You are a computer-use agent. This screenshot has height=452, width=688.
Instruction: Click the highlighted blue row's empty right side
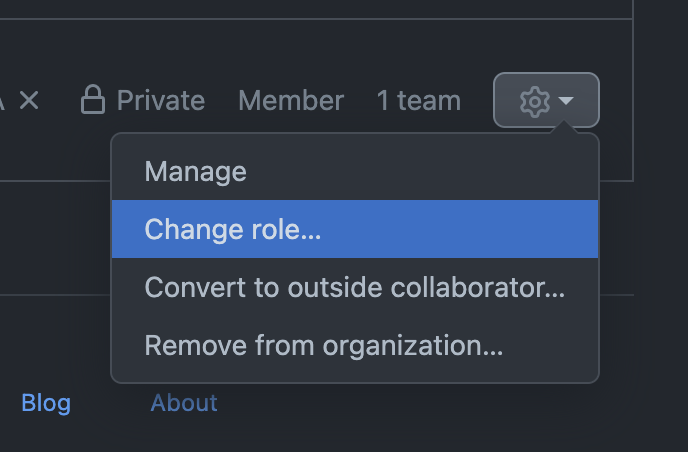pyautogui.click(x=459, y=229)
